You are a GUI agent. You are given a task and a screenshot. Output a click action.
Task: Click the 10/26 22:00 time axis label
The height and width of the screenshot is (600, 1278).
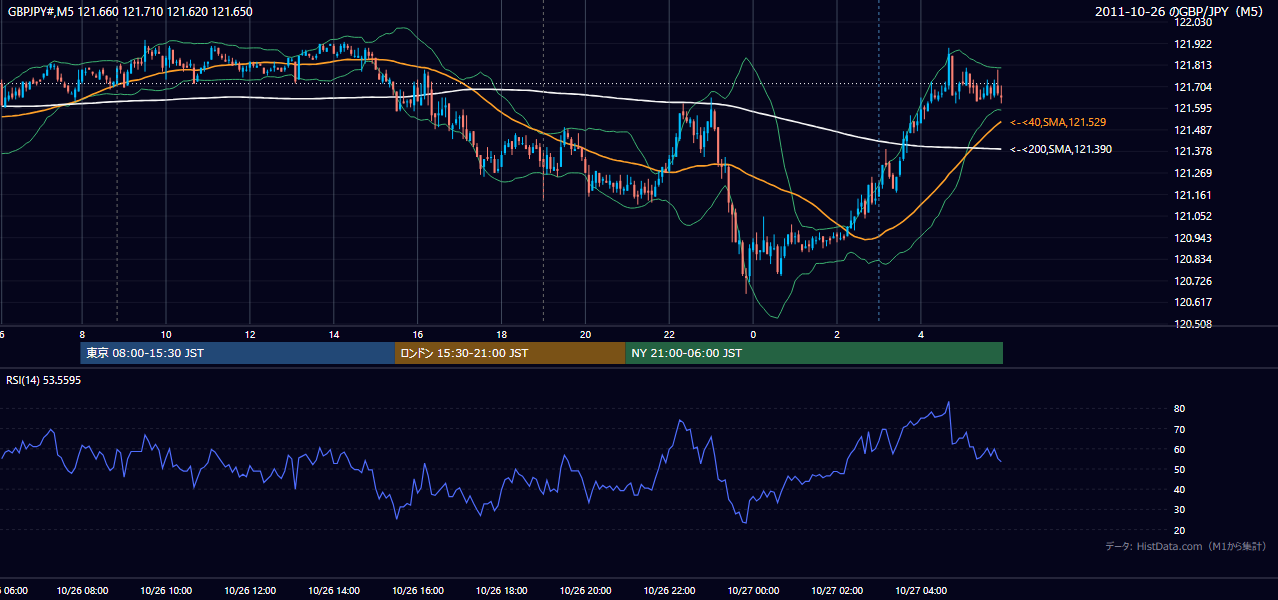[669, 591]
